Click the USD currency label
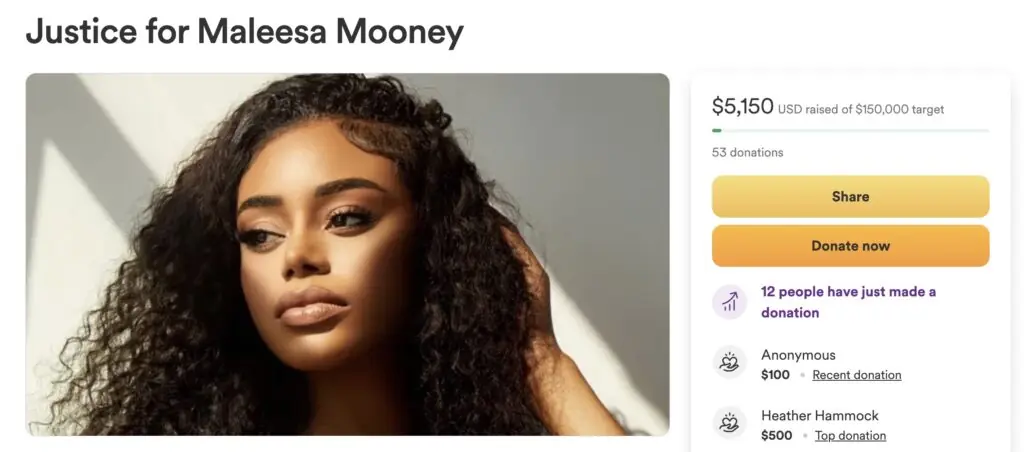1024x452 pixels. 790,109
